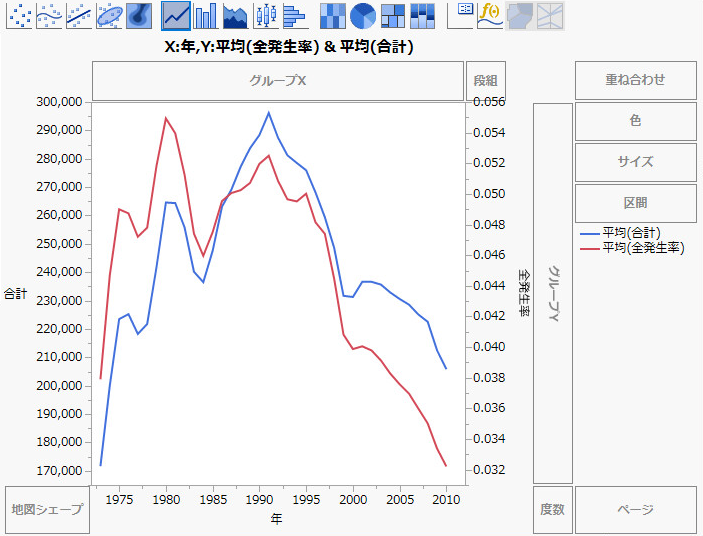This screenshot has height=536, width=703.
Task: Click the red 平均(全発生率) legend item
Action: [643, 247]
